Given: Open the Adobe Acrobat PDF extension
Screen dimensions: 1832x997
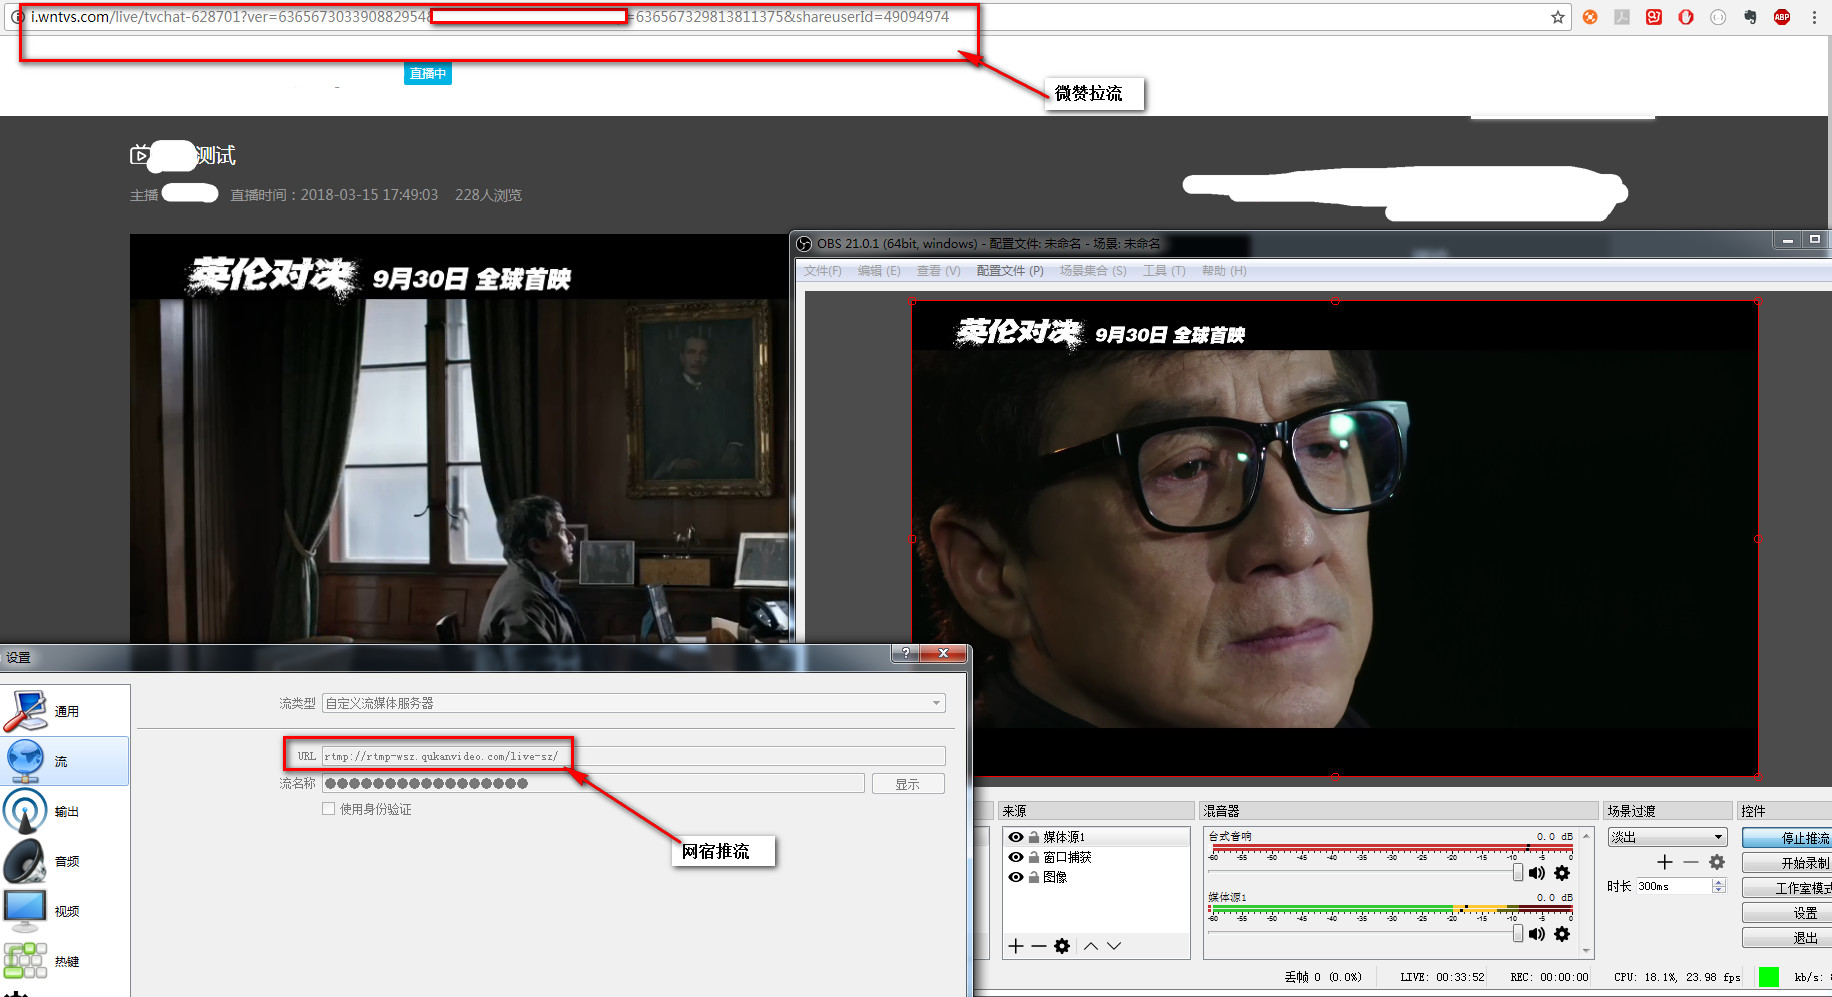Looking at the screenshot, I should (x=1622, y=17).
